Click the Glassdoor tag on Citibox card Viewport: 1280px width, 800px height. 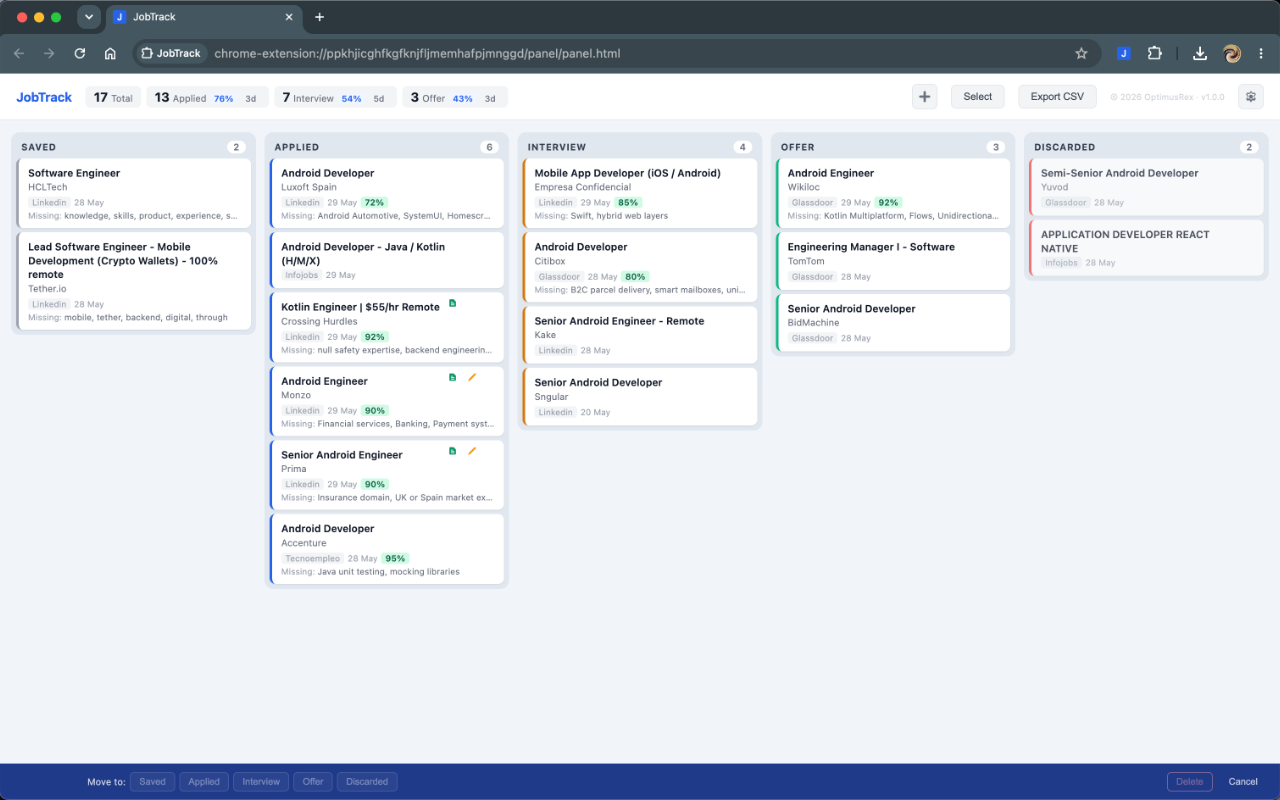click(x=559, y=276)
